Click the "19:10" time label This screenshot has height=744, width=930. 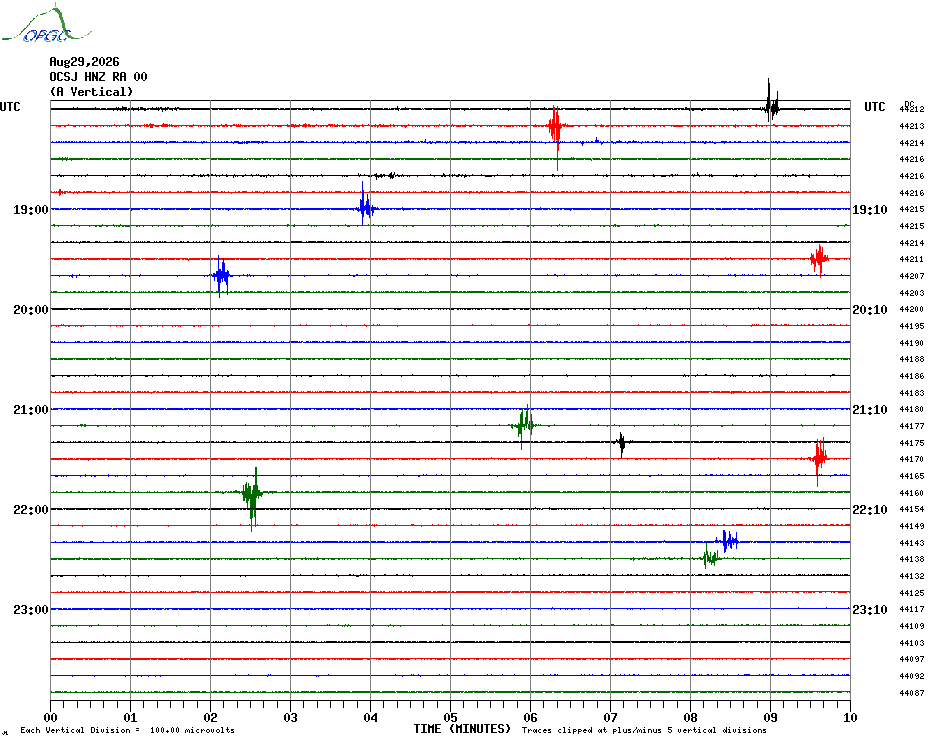(870, 209)
